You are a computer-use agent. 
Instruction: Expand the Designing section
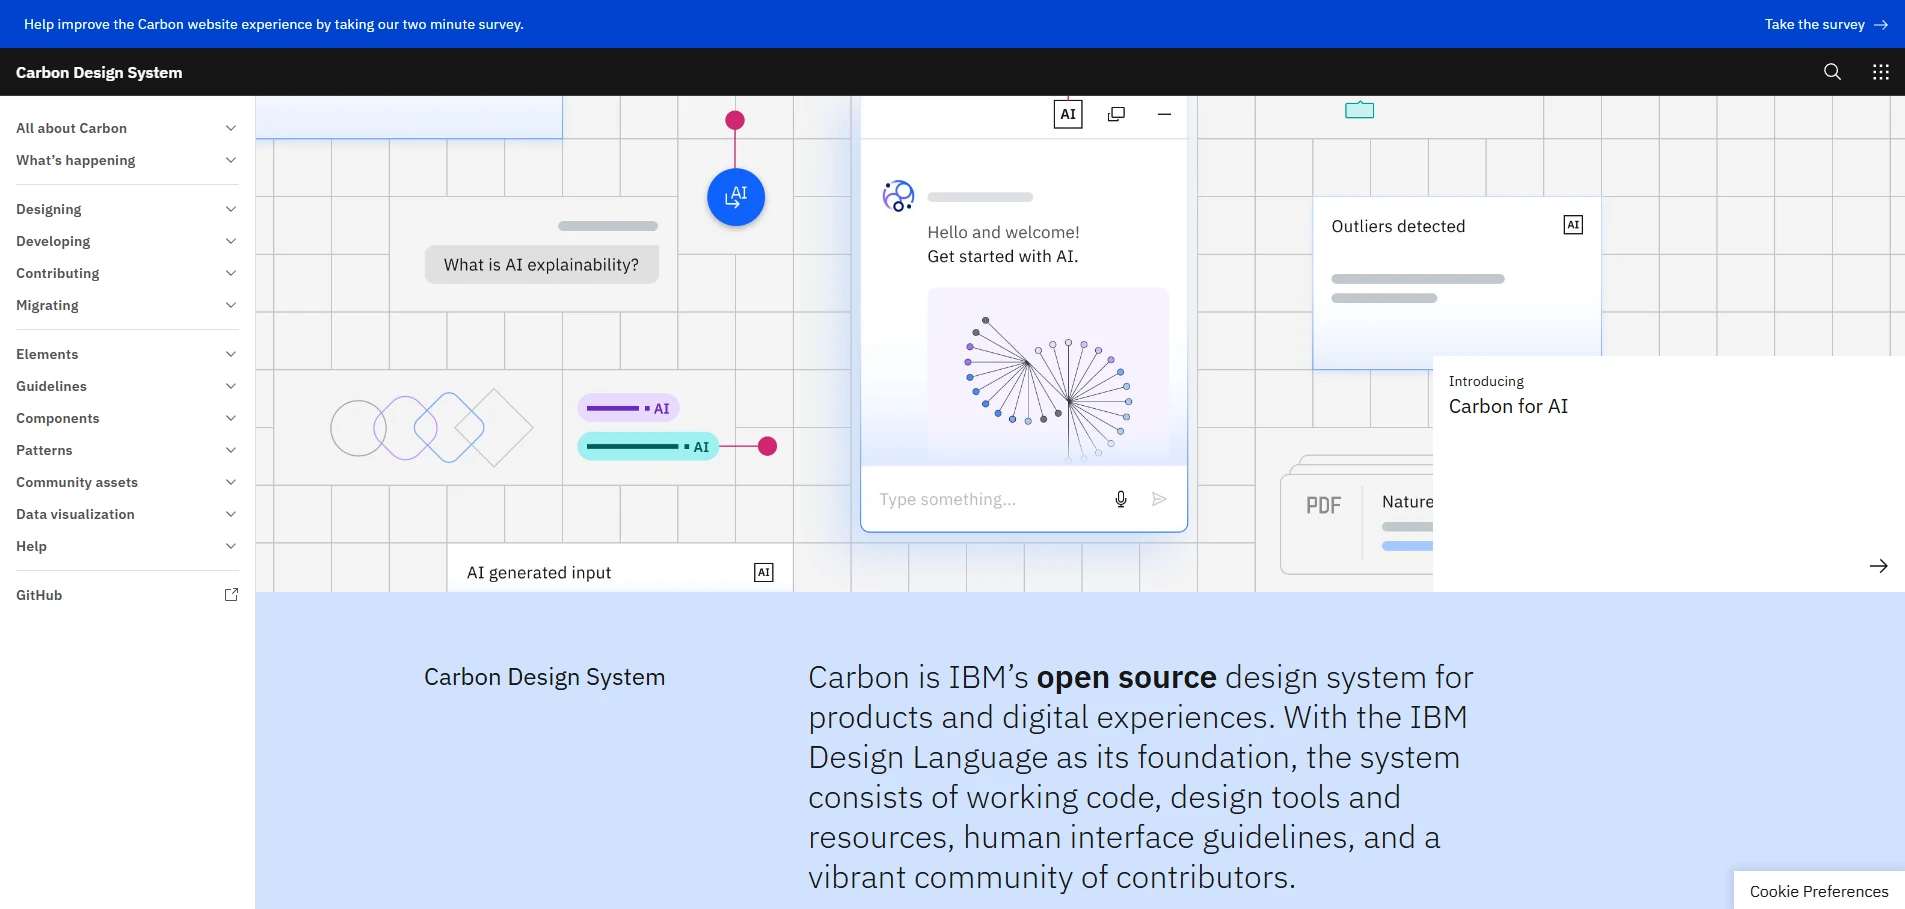[127, 209]
